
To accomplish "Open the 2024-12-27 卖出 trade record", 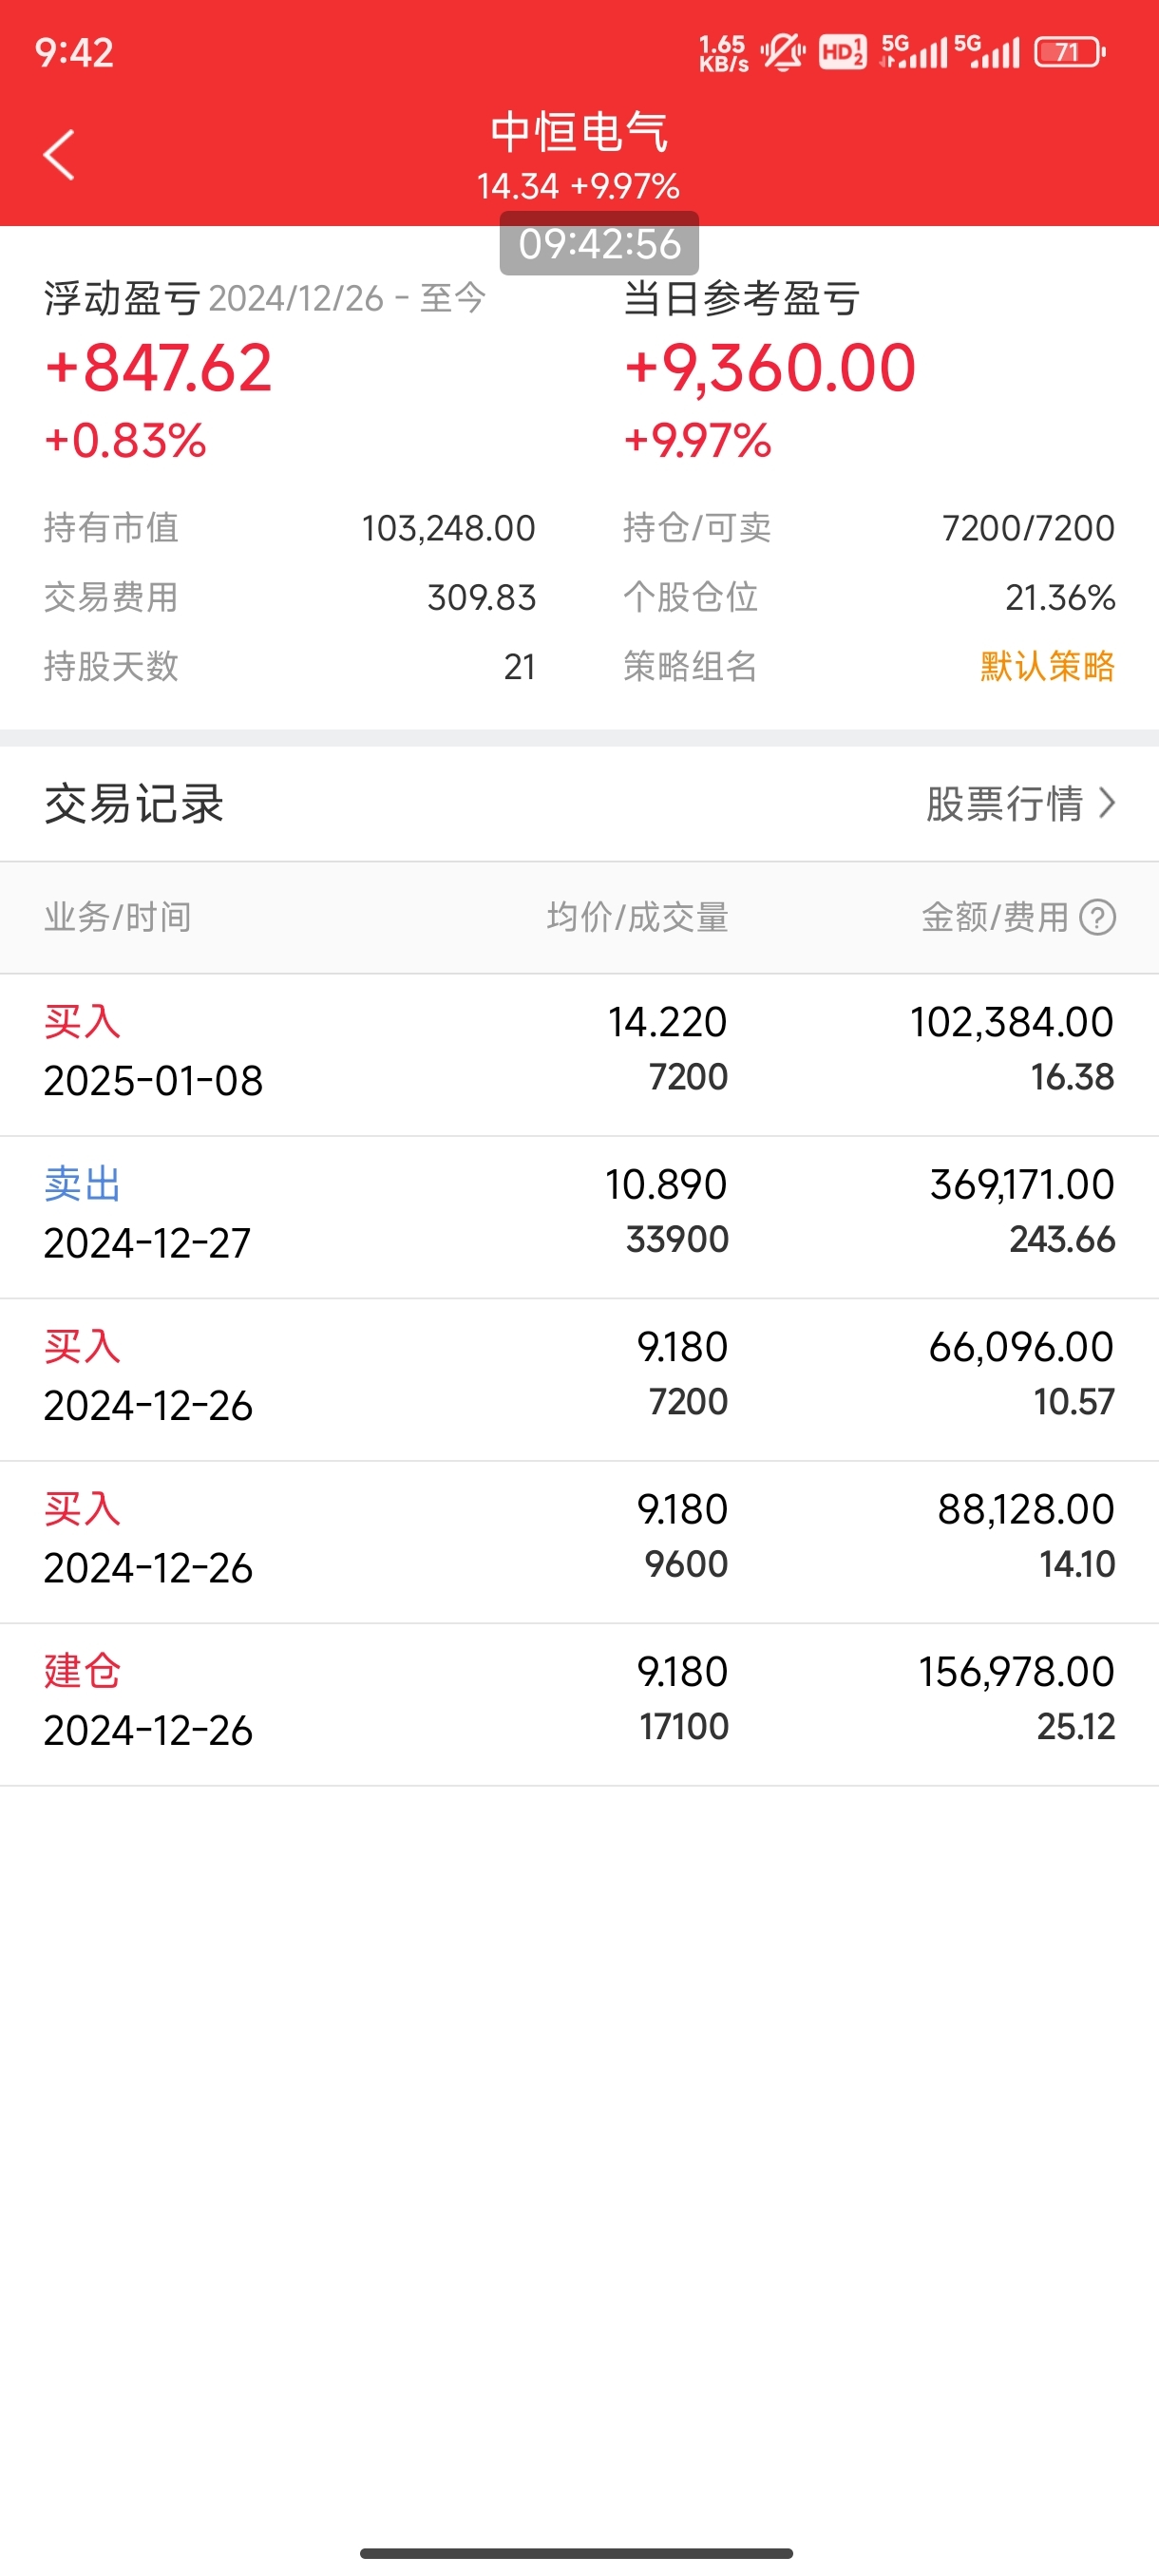I will [579, 1215].
